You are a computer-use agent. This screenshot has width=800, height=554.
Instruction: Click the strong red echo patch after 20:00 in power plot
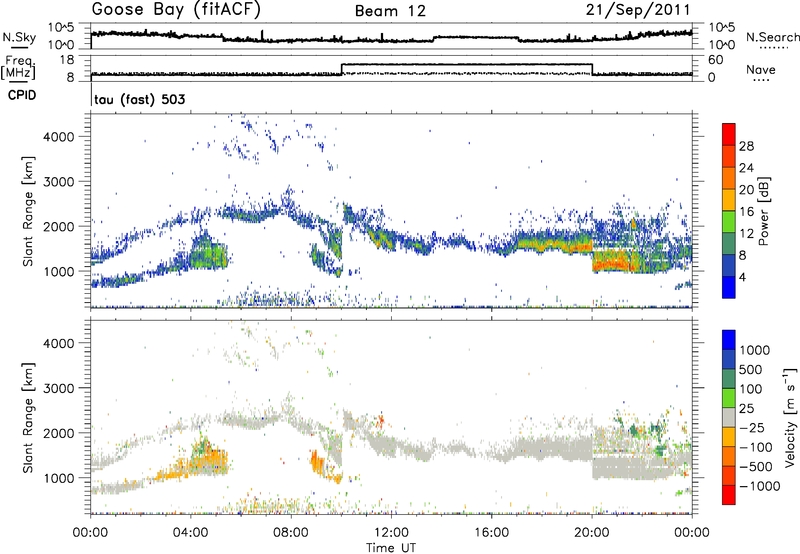[x=611, y=264]
